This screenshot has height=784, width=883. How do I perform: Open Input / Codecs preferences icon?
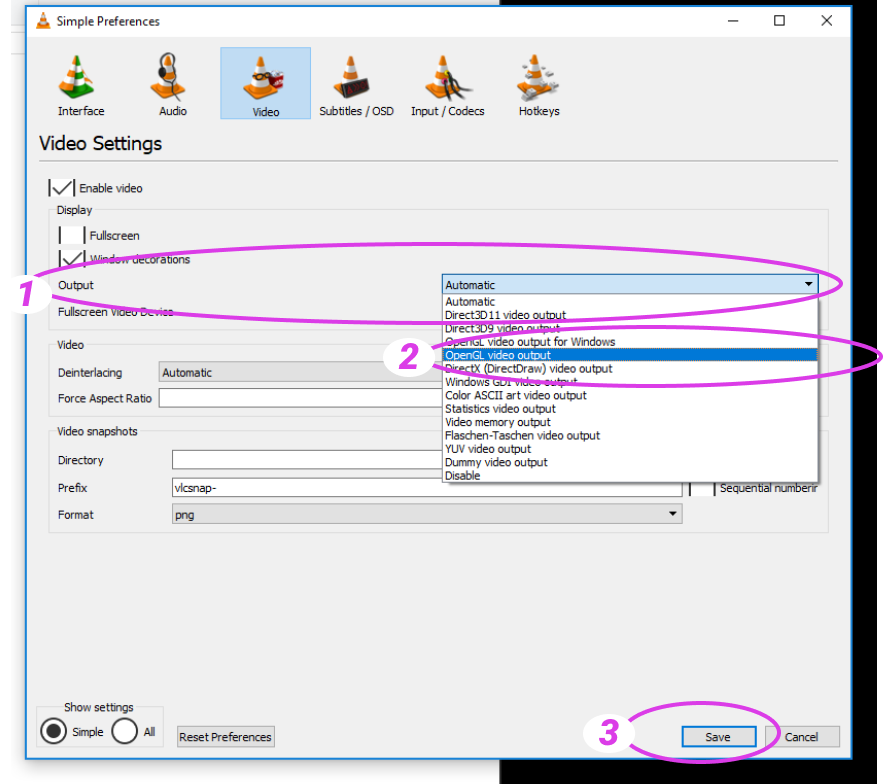[447, 85]
